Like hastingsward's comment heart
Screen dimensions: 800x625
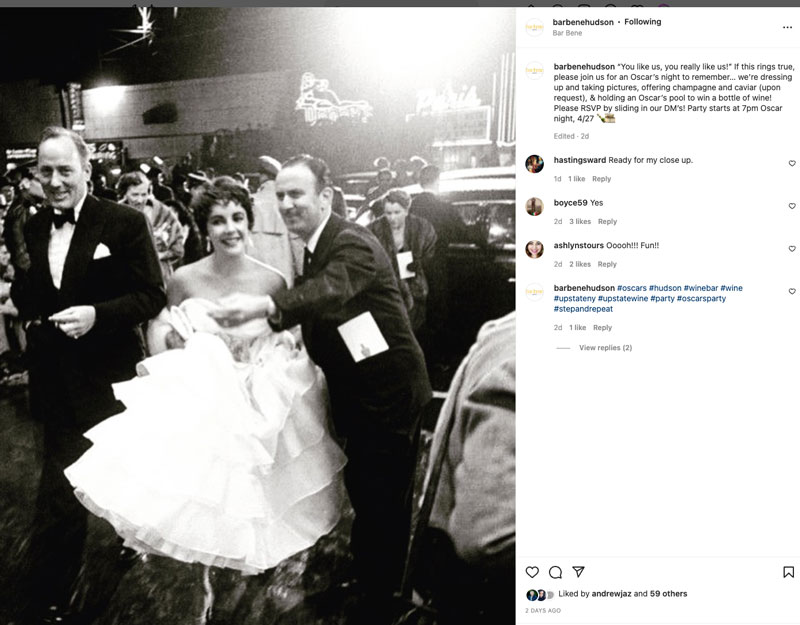tap(792, 163)
